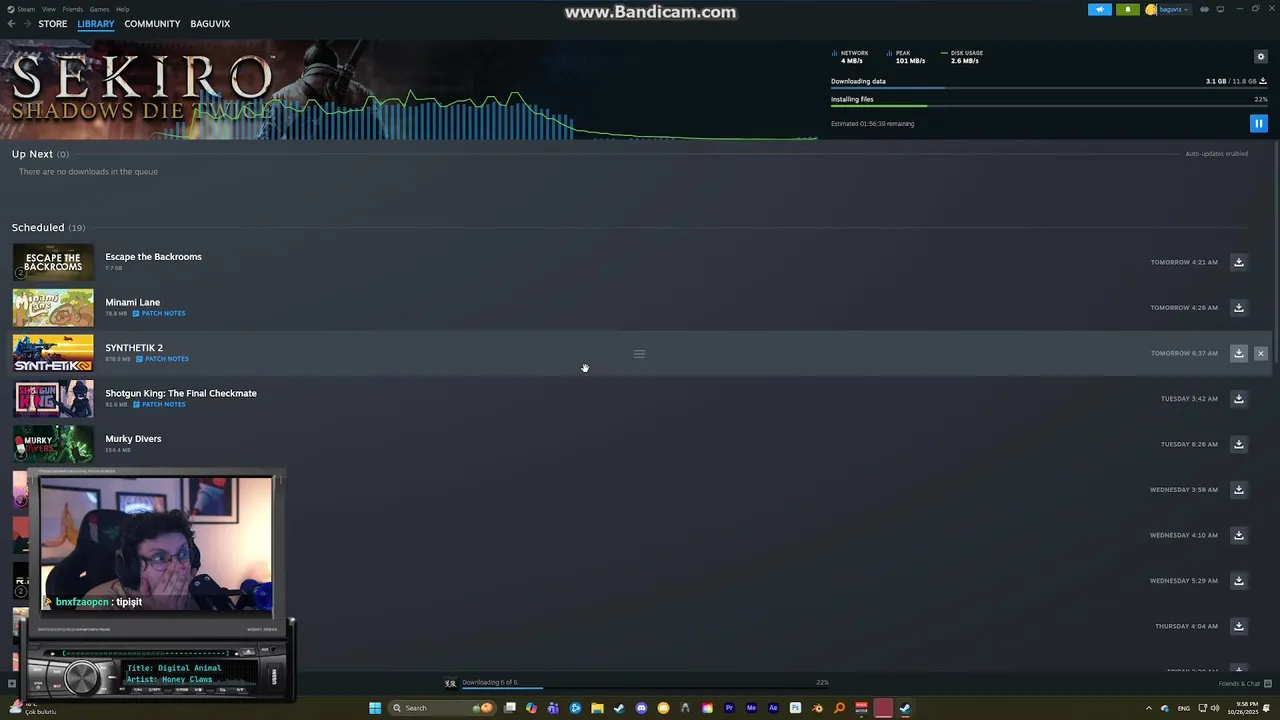This screenshot has width=1280, height=720.
Task: Click the Installing files progress bar
Action: [1049, 106]
